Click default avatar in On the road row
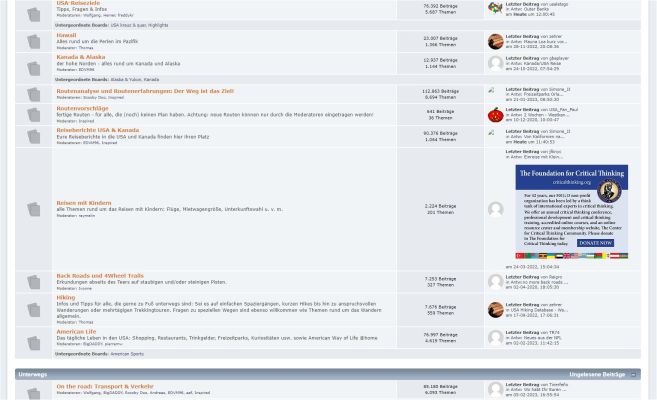 click(495, 390)
